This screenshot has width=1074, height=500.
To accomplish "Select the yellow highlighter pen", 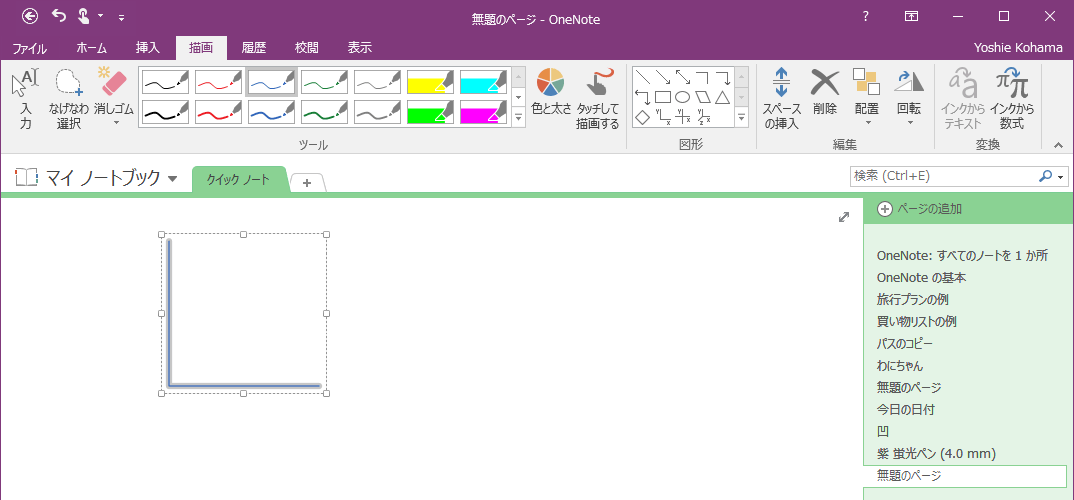I will [430, 82].
